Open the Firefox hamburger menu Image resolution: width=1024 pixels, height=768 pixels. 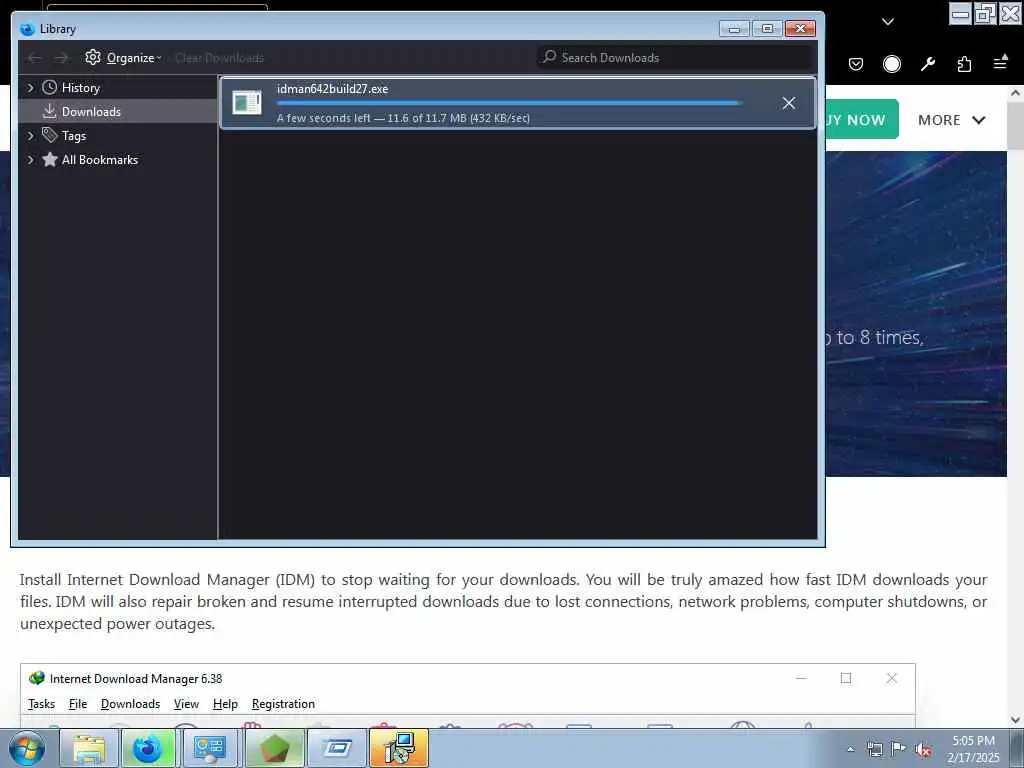coord(1000,63)
